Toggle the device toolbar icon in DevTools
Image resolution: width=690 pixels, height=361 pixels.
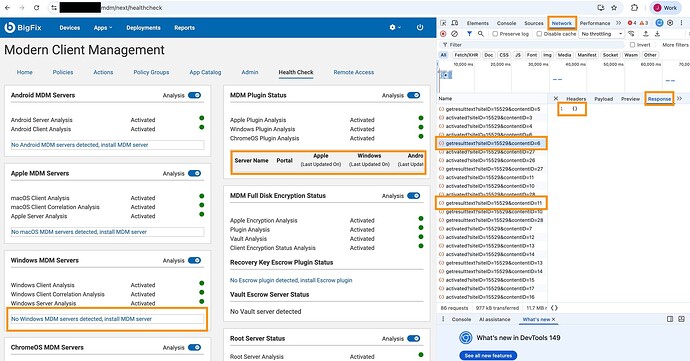coord(455,23)
